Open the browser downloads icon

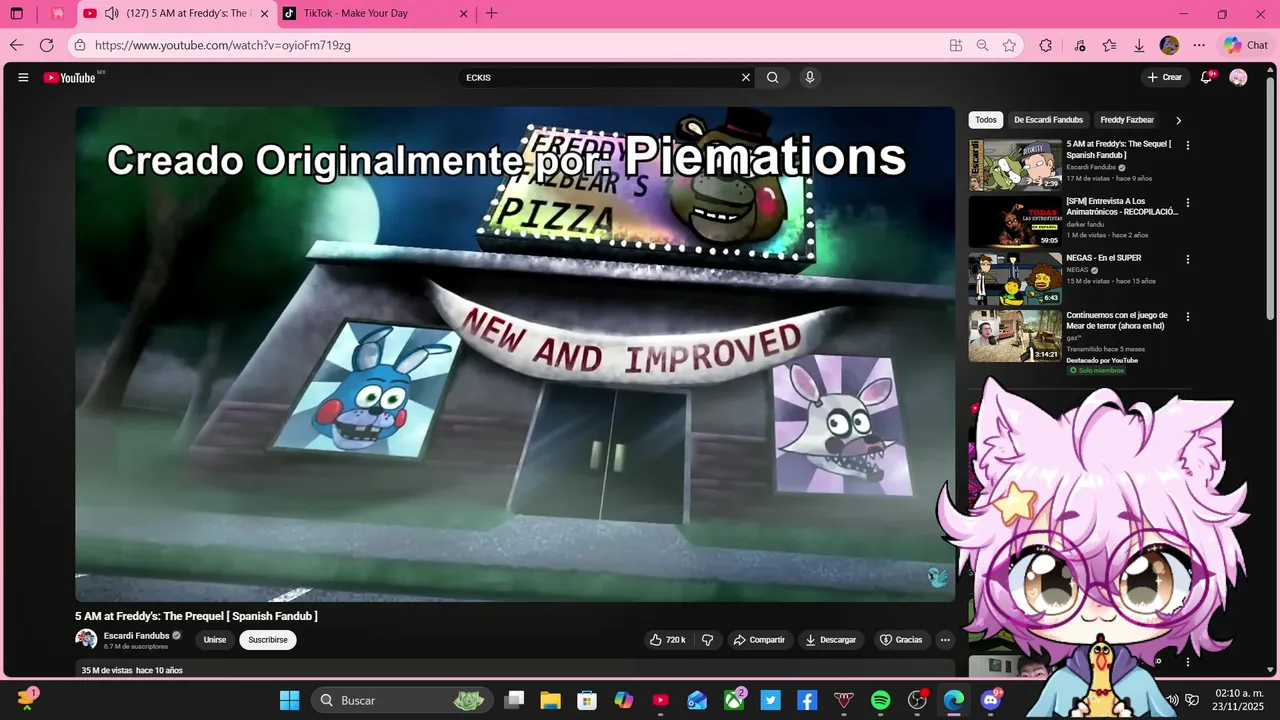[x=1139, y=45]
